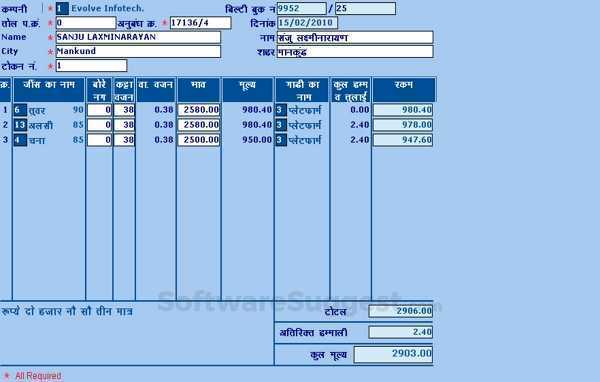The width and height of the screenshot is (600, 382).
Task: Click प्लेटफार्म text in row 1
Action: (305, 110)
